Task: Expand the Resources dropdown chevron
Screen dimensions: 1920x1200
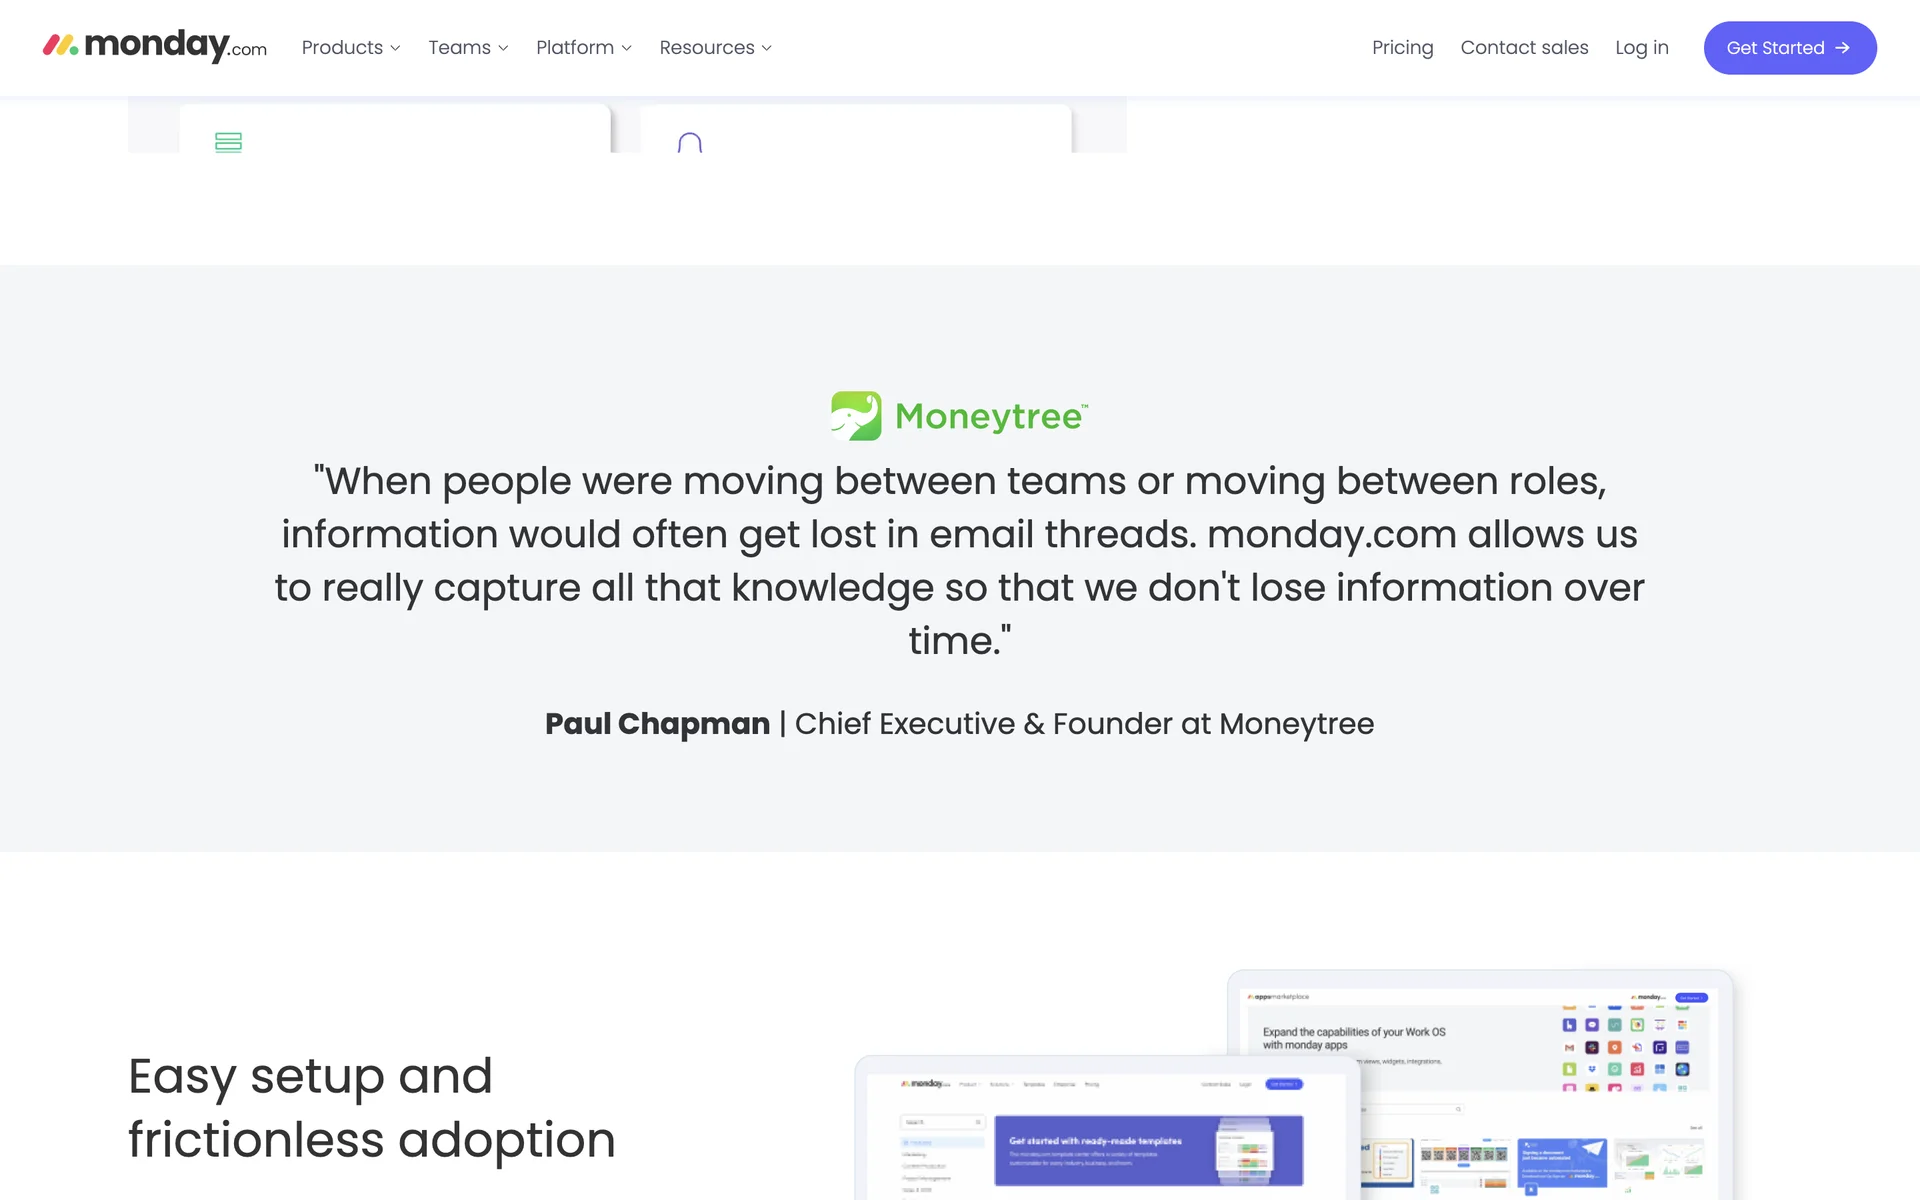Action: pos(767,48)
